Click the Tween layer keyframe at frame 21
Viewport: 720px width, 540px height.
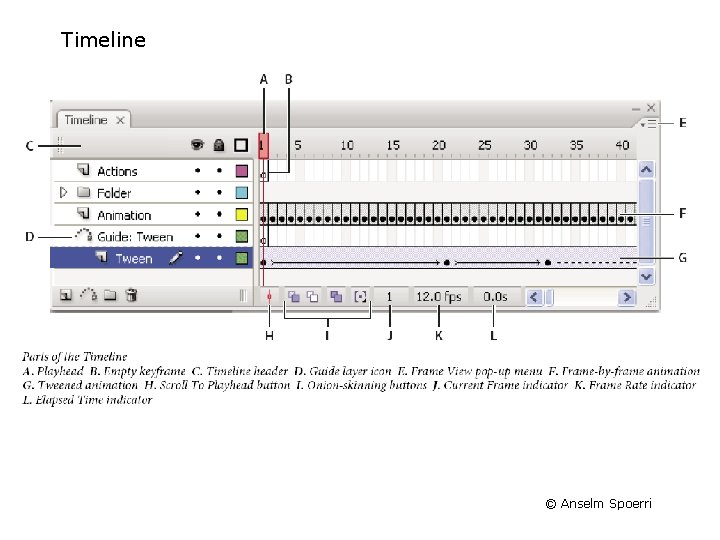point(447,263)
